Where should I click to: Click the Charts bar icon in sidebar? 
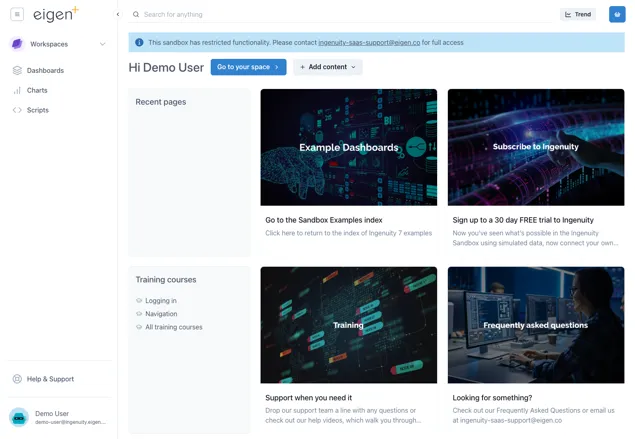[17, 90]
